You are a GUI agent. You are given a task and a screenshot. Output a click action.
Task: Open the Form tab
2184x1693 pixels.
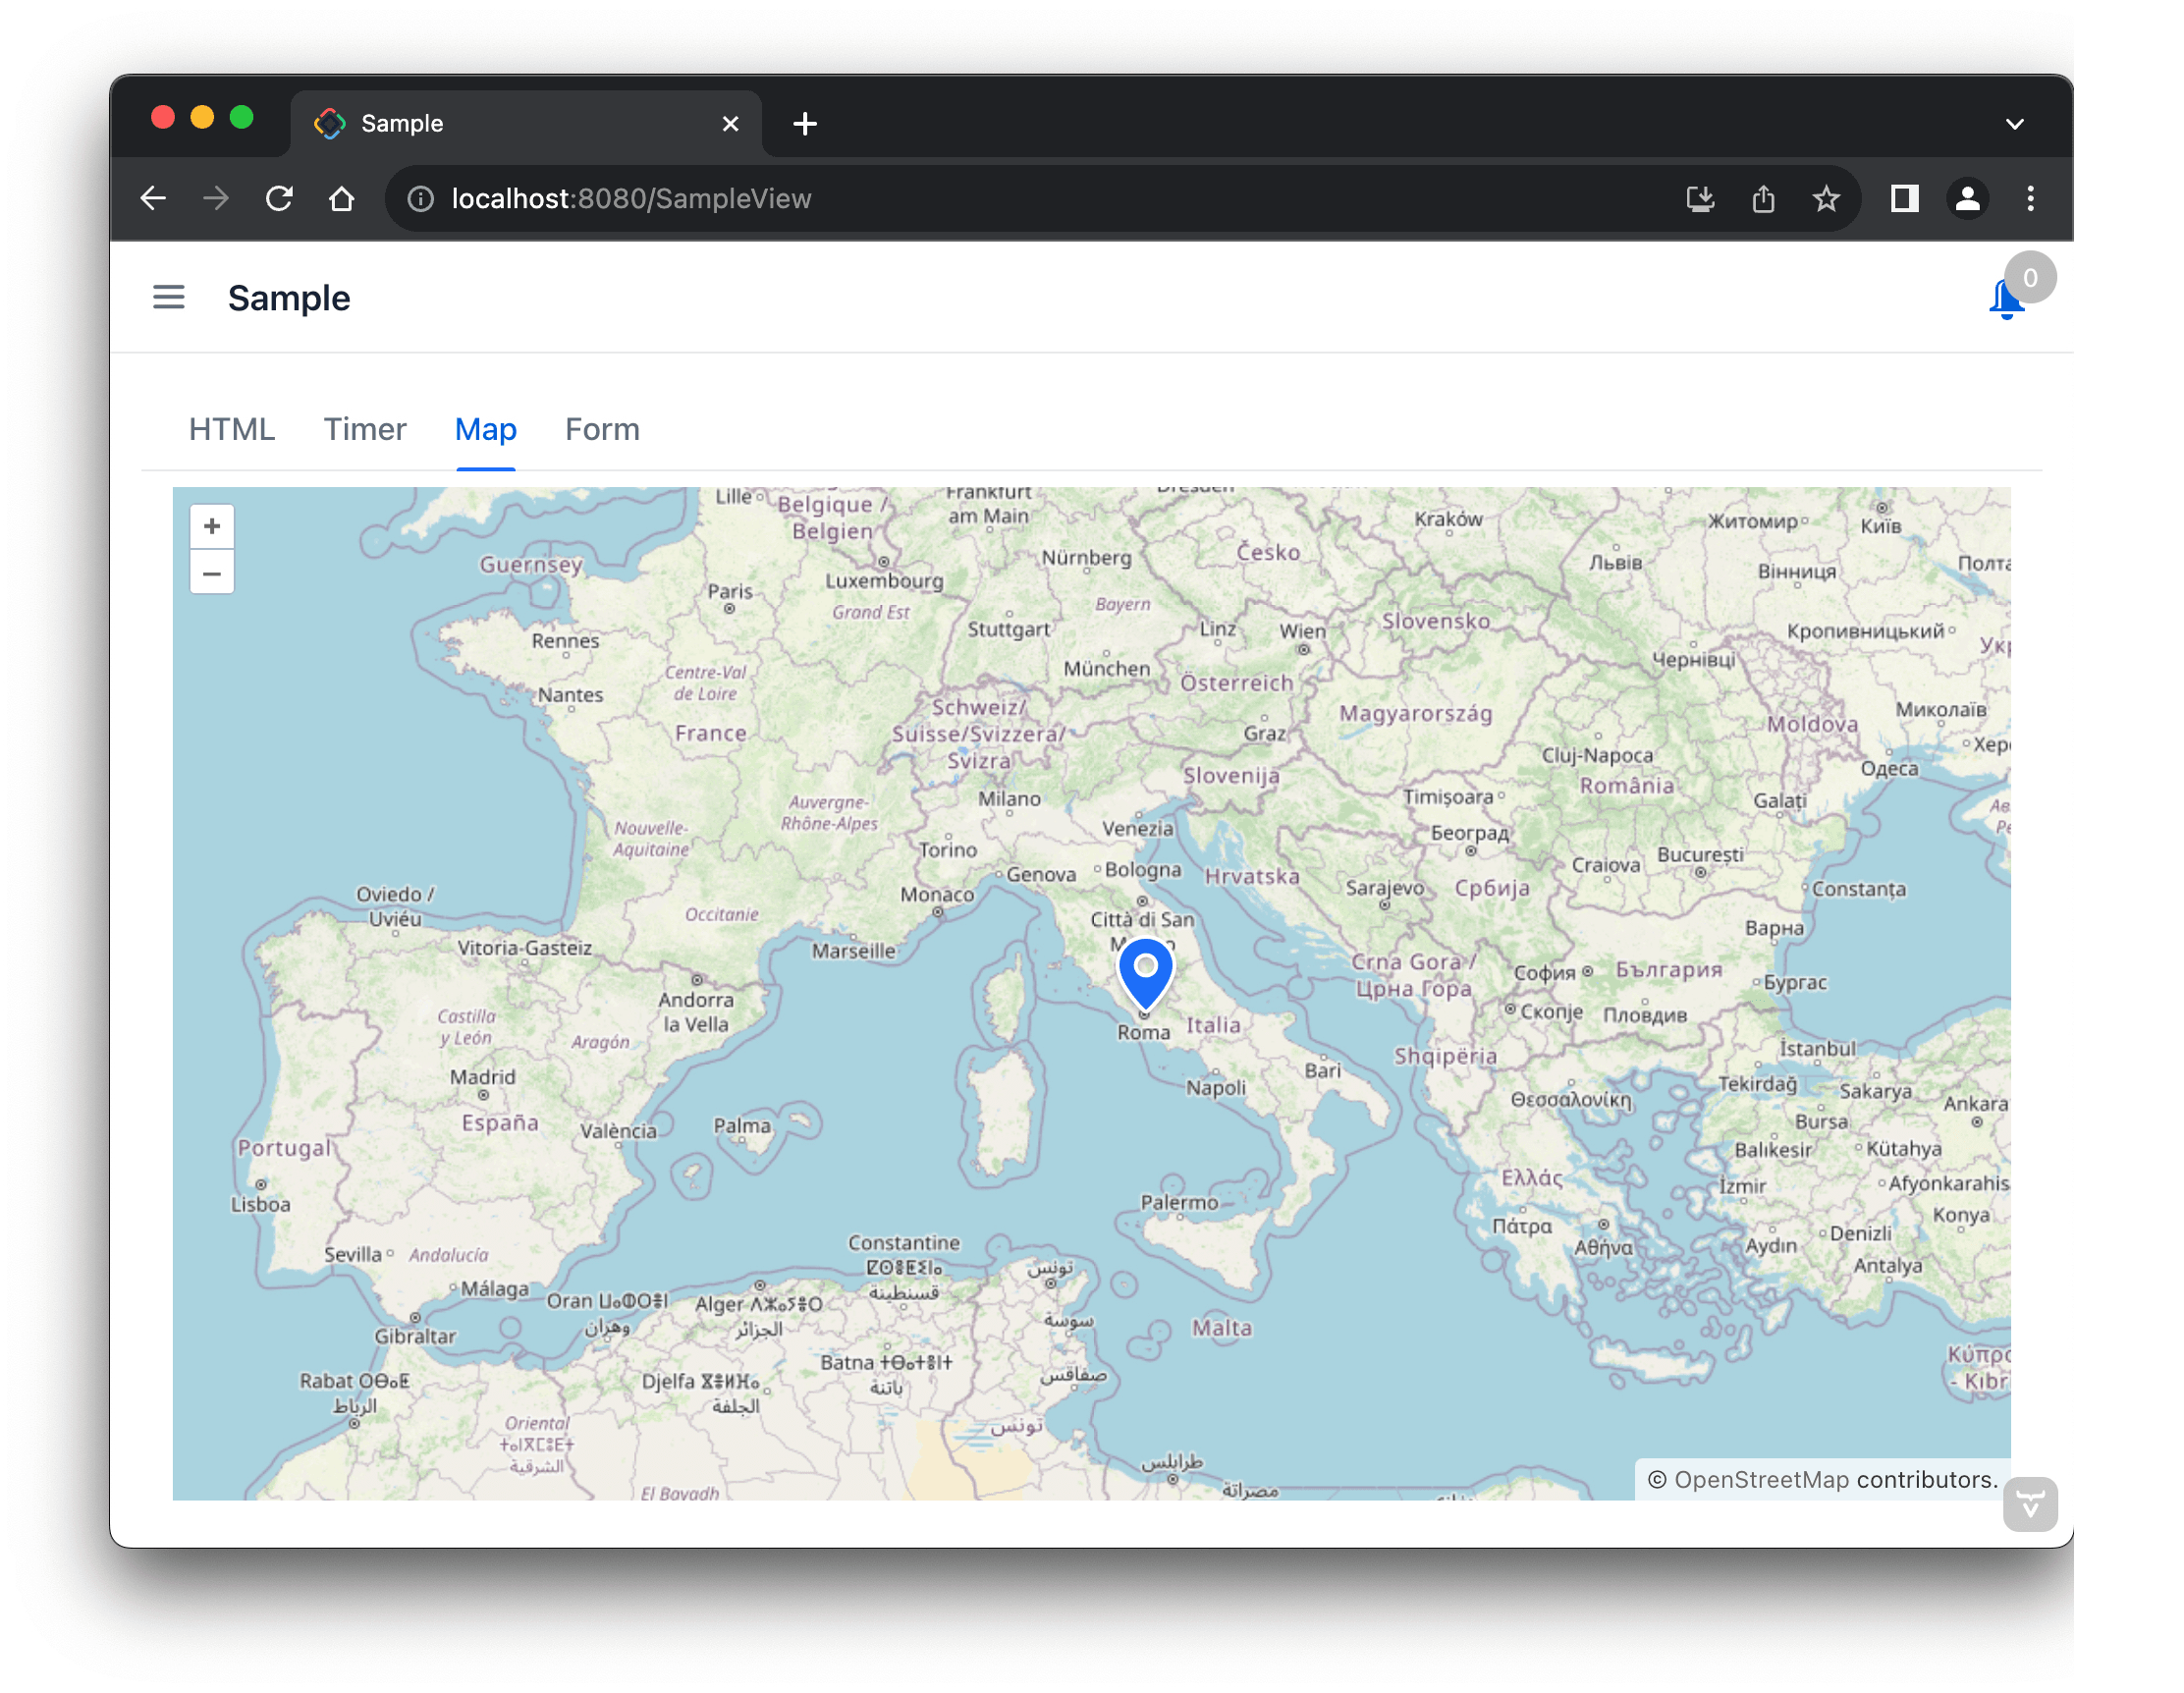point(602,429)
